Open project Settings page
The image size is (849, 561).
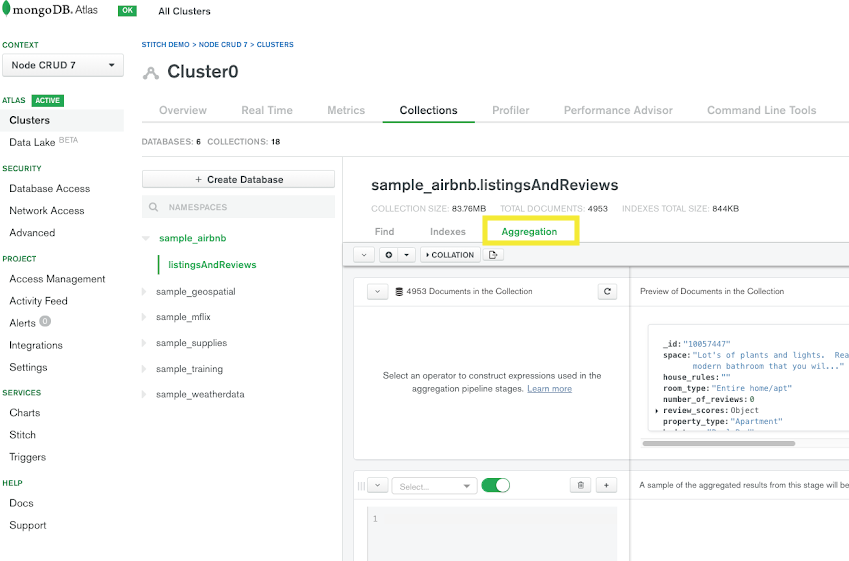click(x=28, y=367)
